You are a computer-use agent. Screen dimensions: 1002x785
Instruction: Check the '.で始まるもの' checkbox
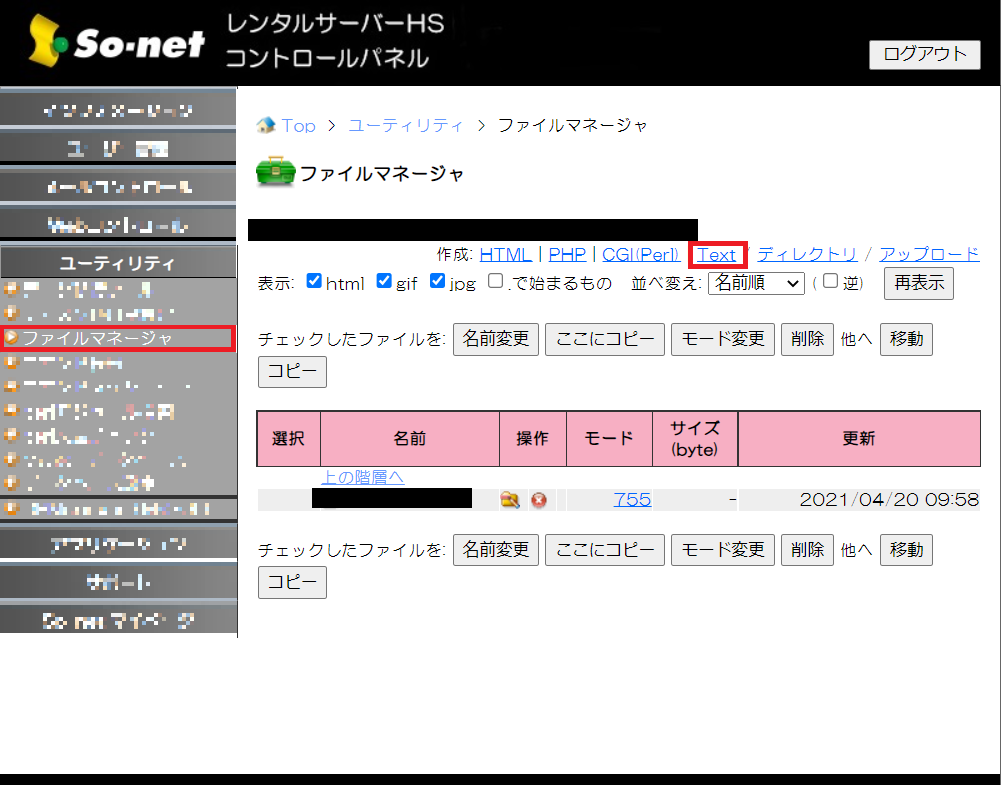point(496,282)
